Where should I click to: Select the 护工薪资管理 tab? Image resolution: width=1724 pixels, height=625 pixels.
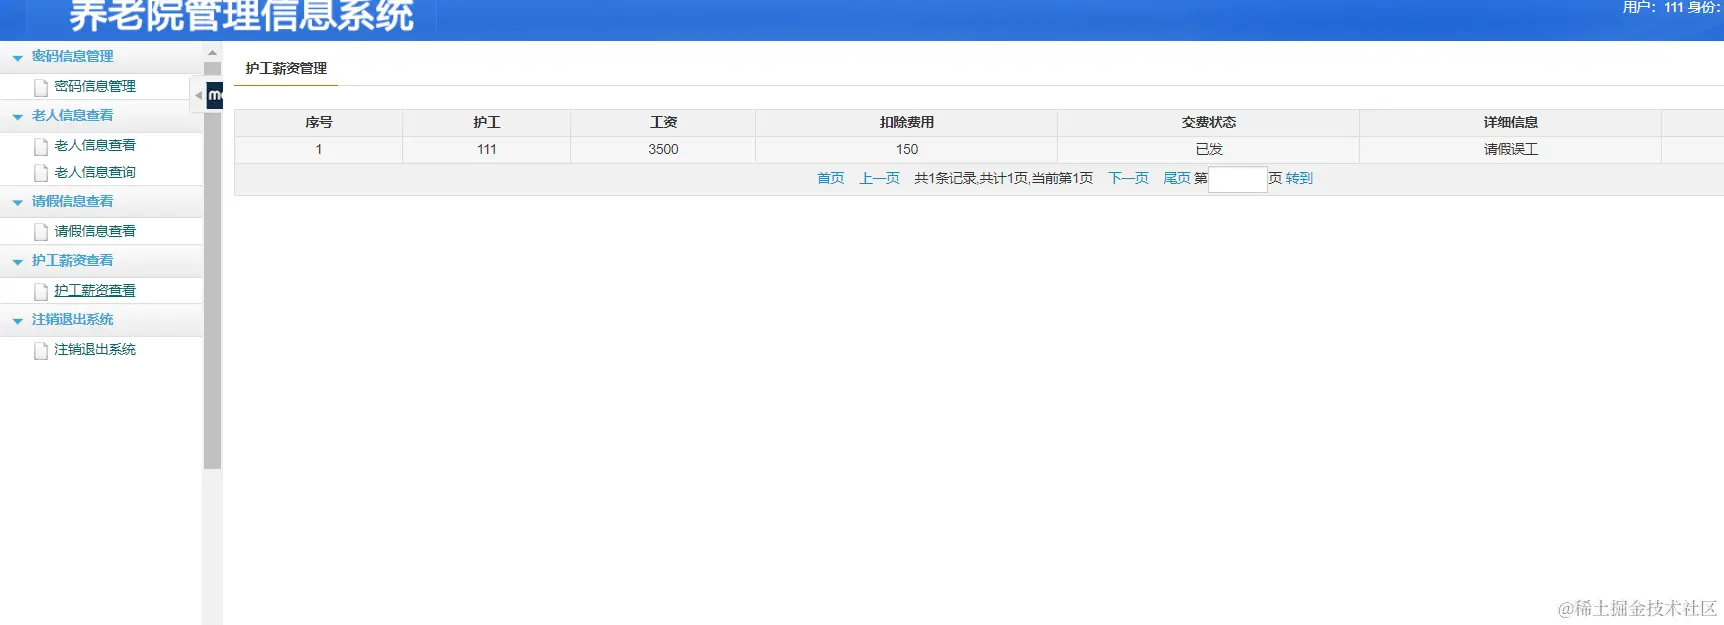pyautogui.click(x=286, y=68)
